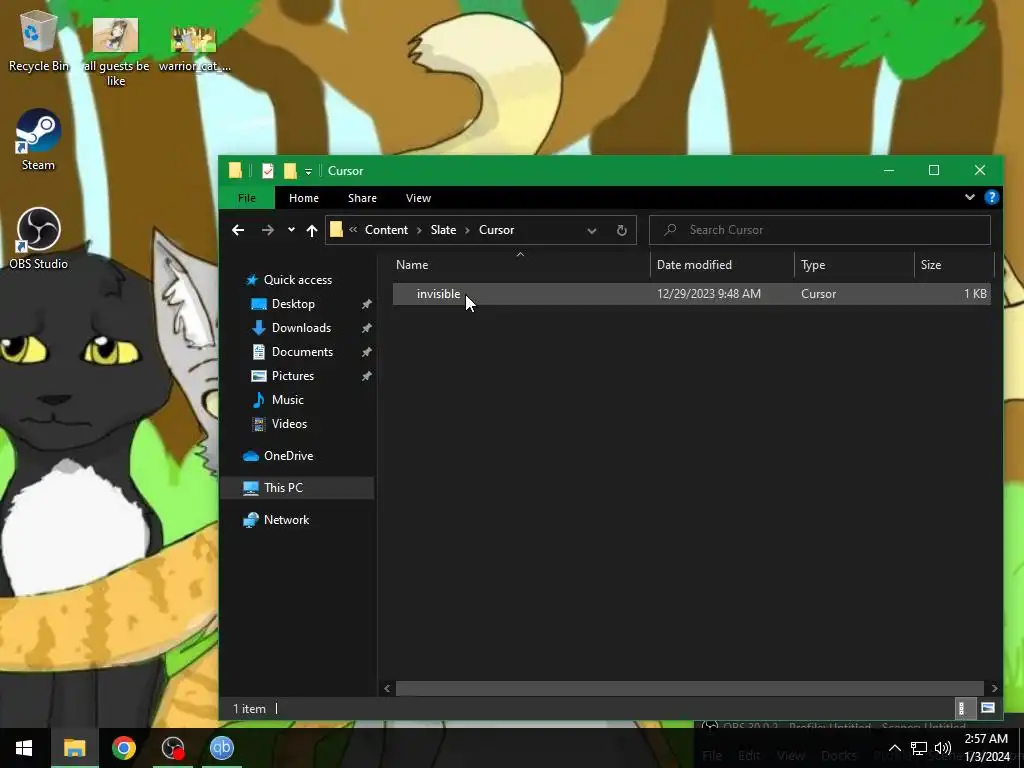Click the OBS Studio taskbar icon

(172, 748)
